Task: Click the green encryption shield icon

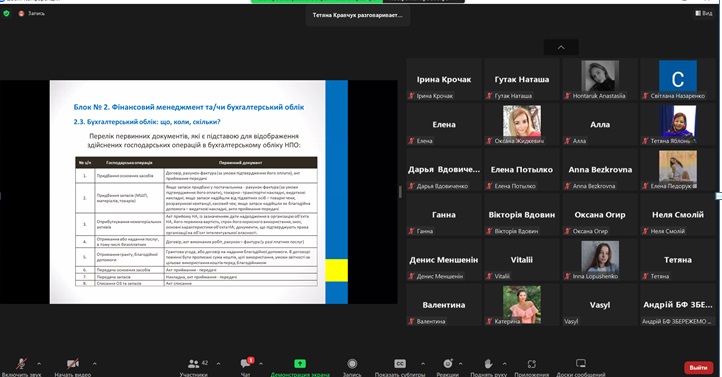Action: pos(6,13)
